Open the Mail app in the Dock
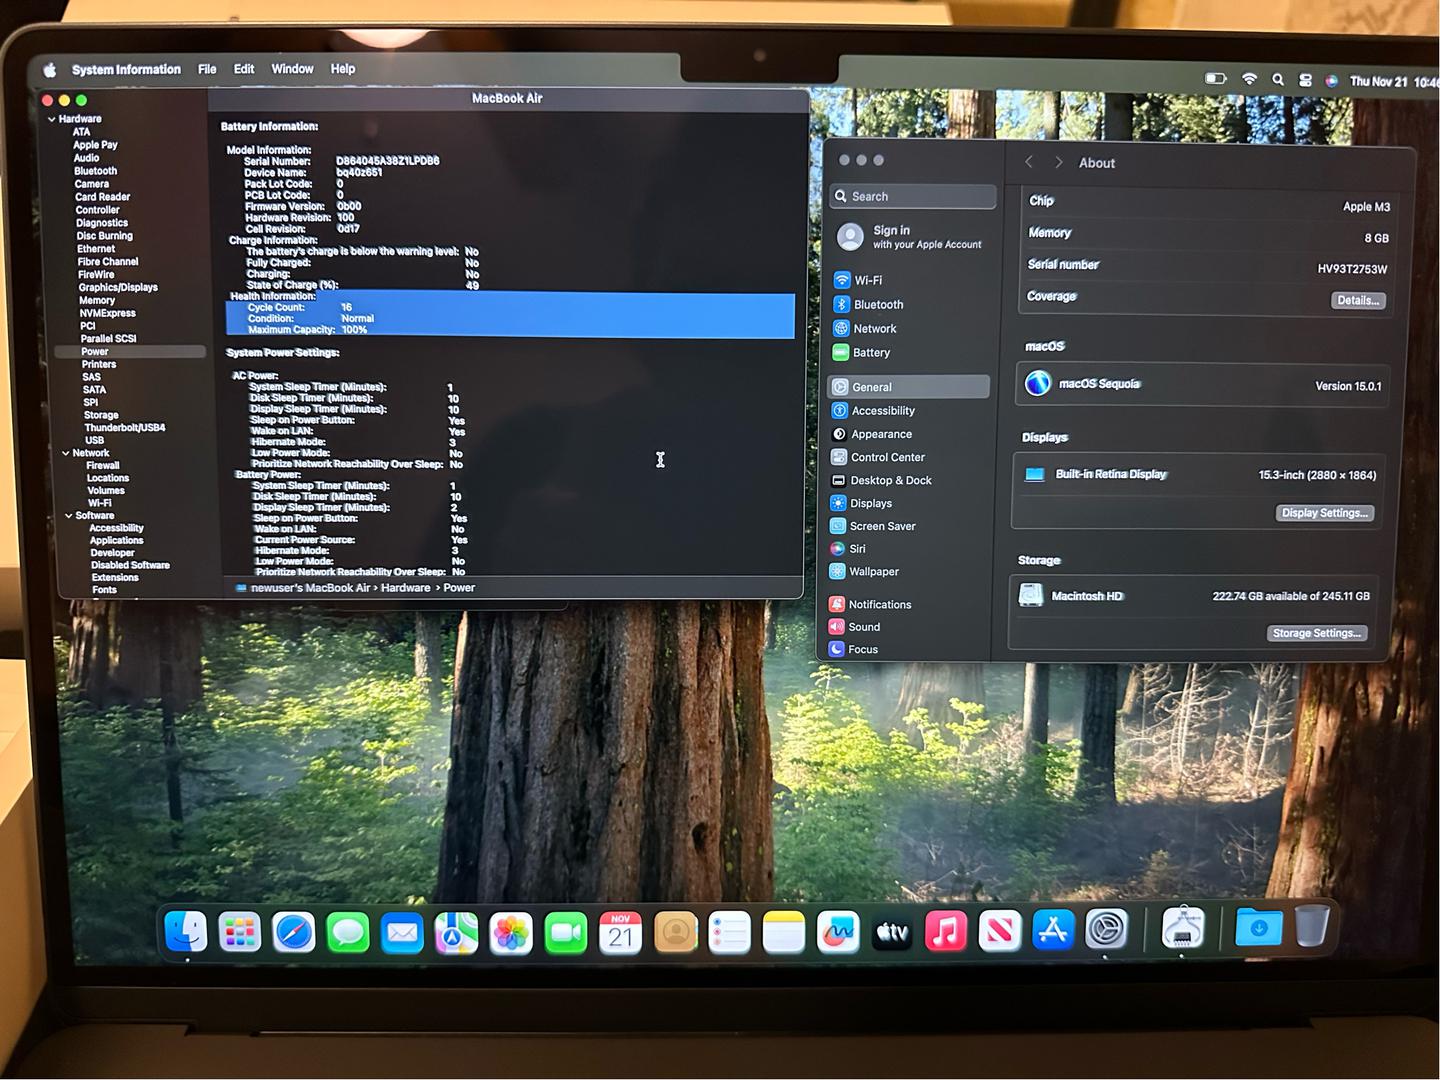 coord(402,933)
